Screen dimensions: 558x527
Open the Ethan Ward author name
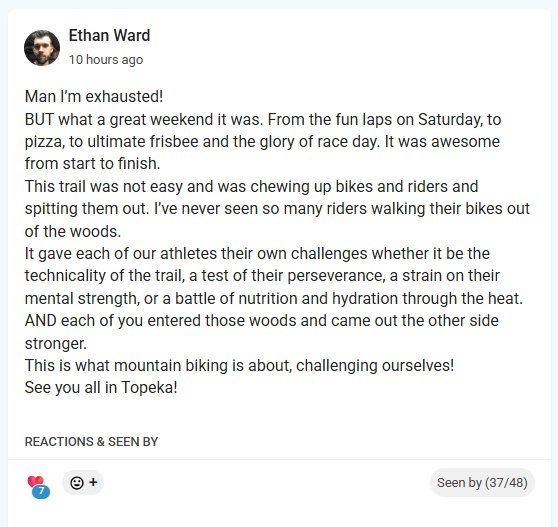pos(109,36)
